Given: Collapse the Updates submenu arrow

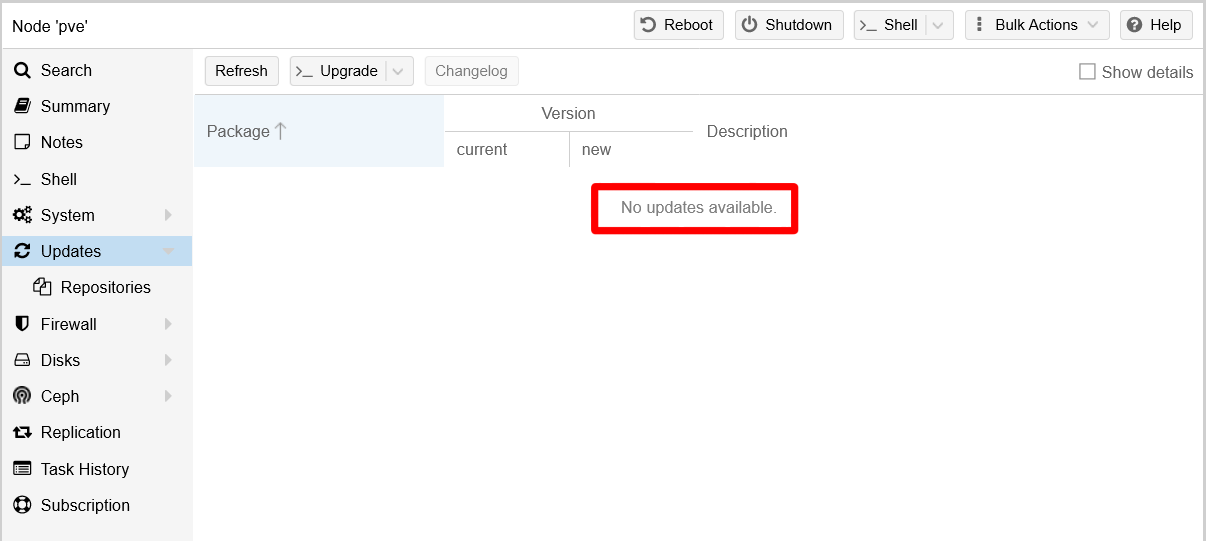Looking at the screenshot, I should pyautogui.click(x=168, y=251).
